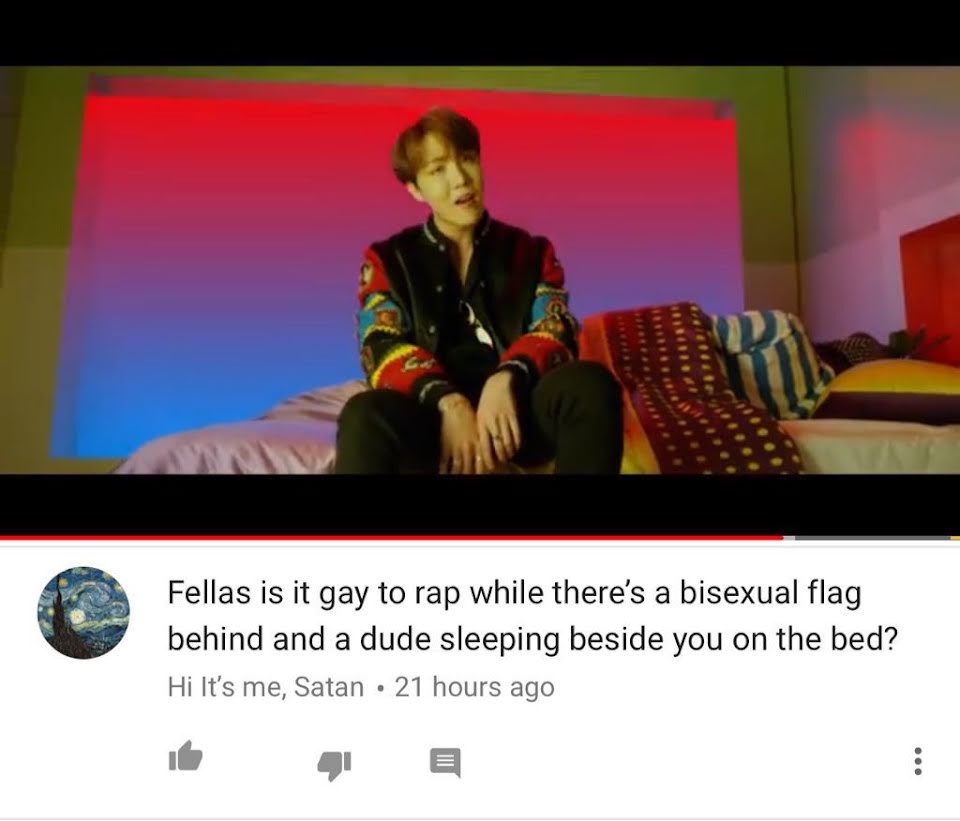Open the three-dot comment options menu
The image size is (960, 821).
[x=917, y=761]
